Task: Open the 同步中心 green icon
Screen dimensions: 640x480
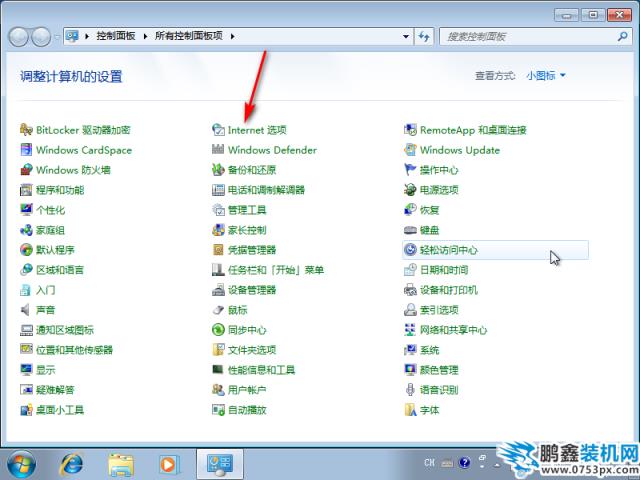Action: click(218, 330)
